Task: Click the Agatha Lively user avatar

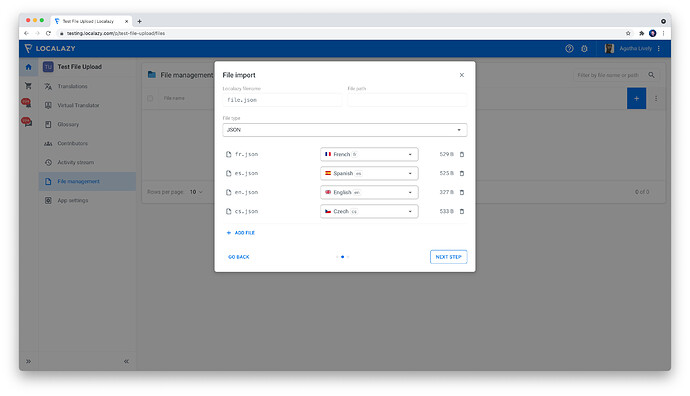Action: click(609, 48)
